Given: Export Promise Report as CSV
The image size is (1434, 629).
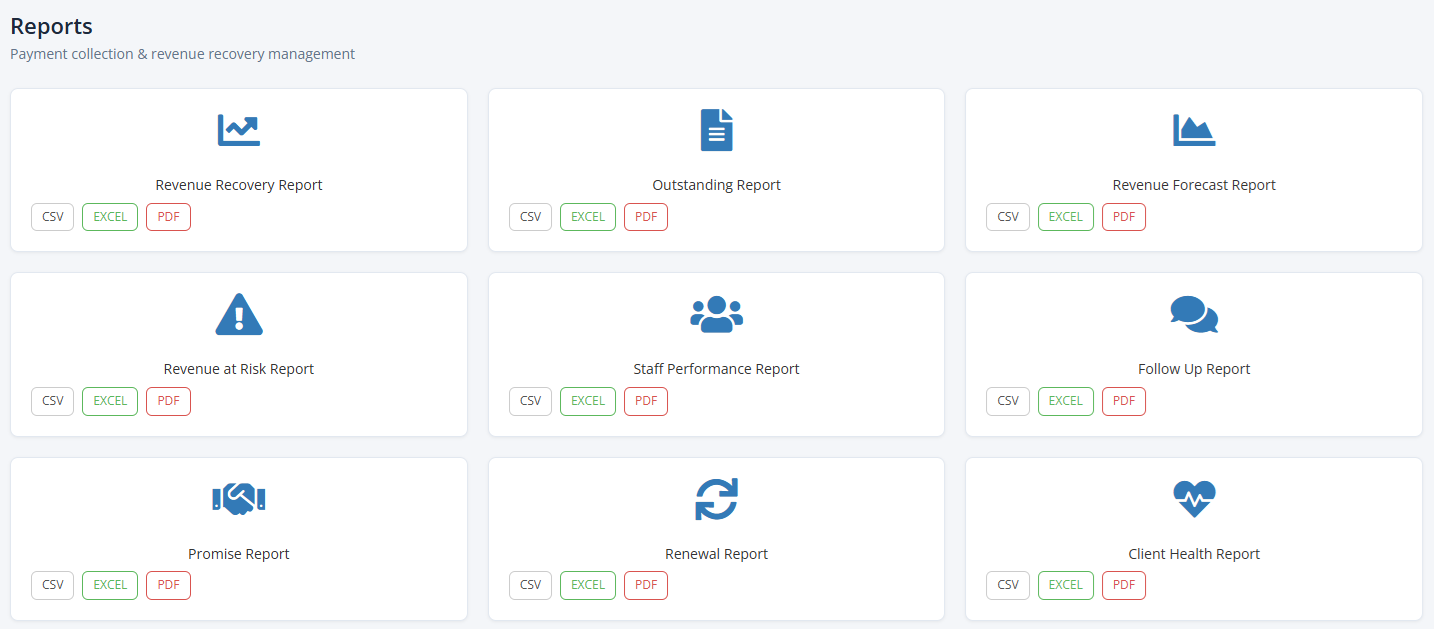Looking at the screenshot, I should (x=53, y=586).
